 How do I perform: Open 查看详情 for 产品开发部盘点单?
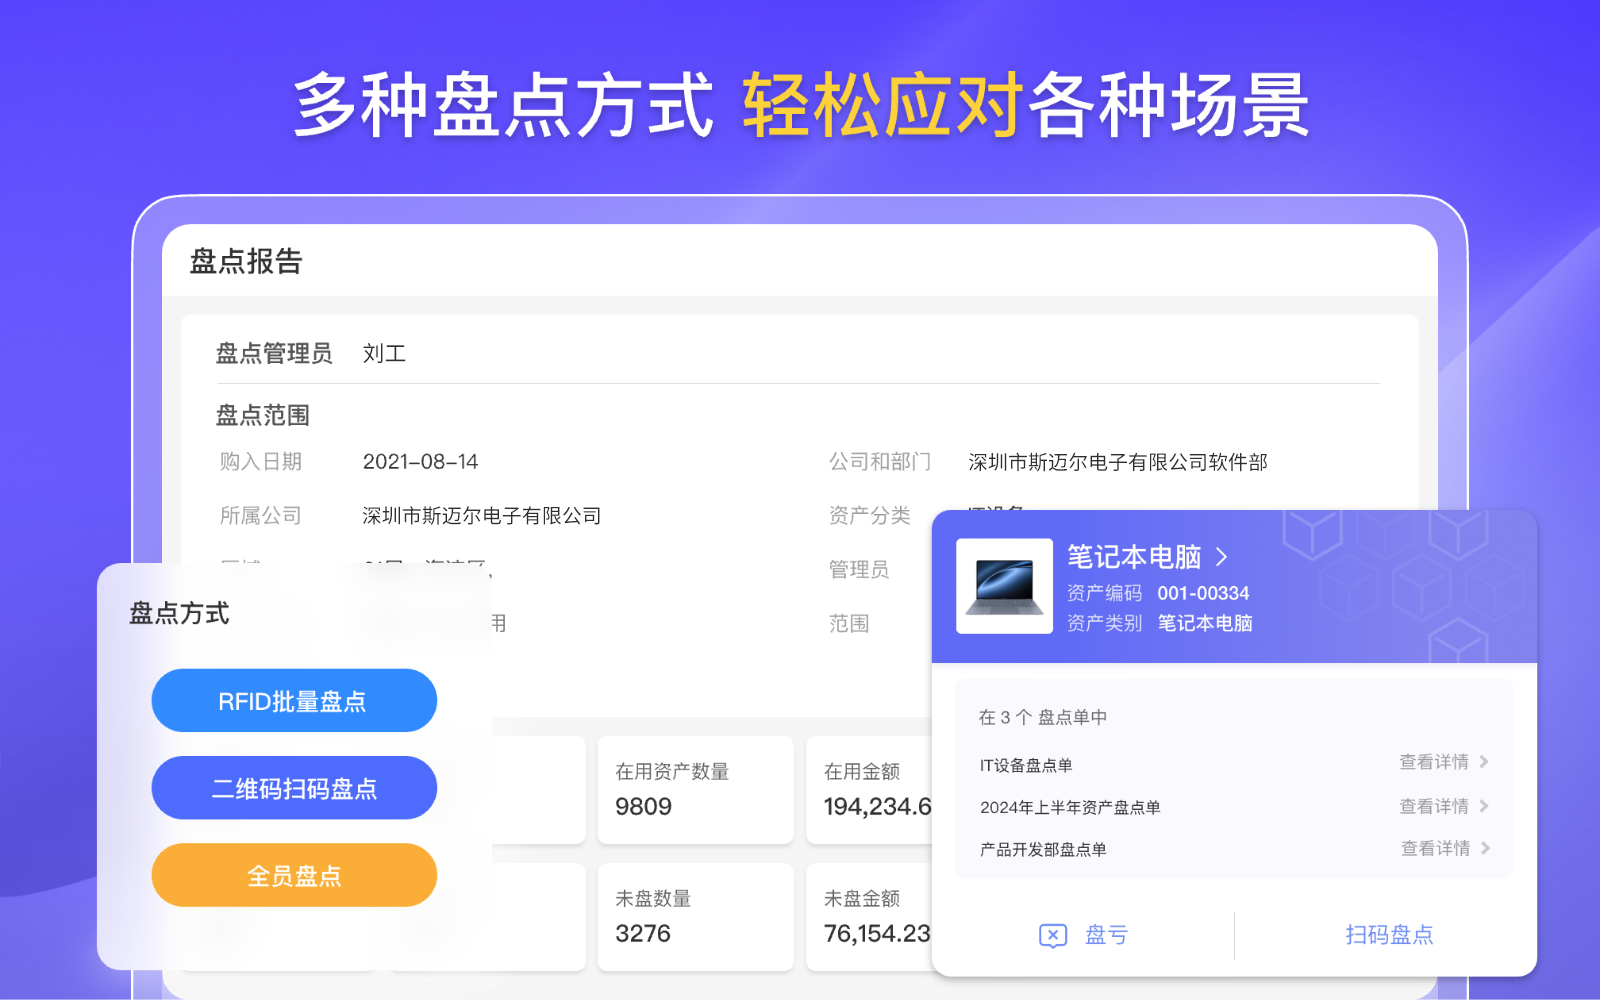[x=1435, y=848]
